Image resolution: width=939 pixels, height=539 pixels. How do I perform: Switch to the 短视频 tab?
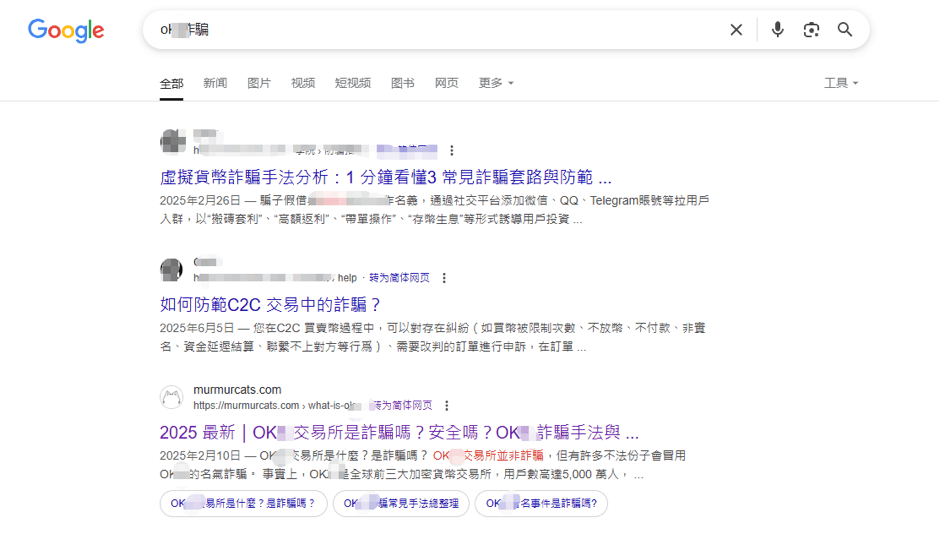[353, 83]
